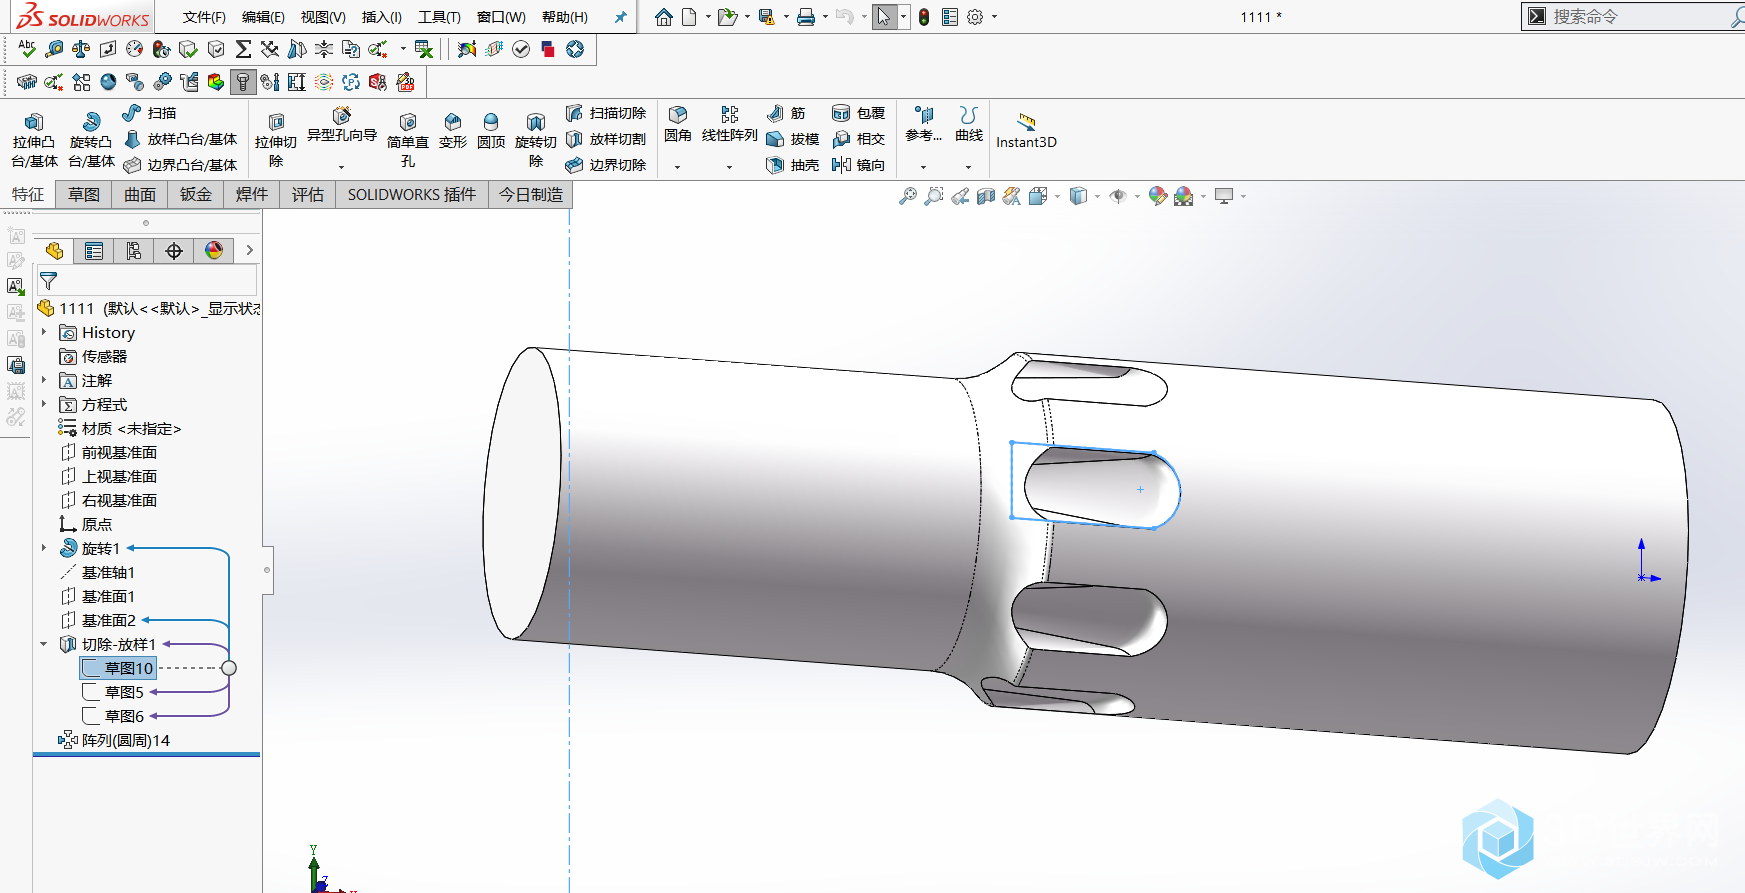This screenshot has height=893, width=1745.
Task: Open the 圆角 dropdown arrow
Action: click(x=678, y=167)
